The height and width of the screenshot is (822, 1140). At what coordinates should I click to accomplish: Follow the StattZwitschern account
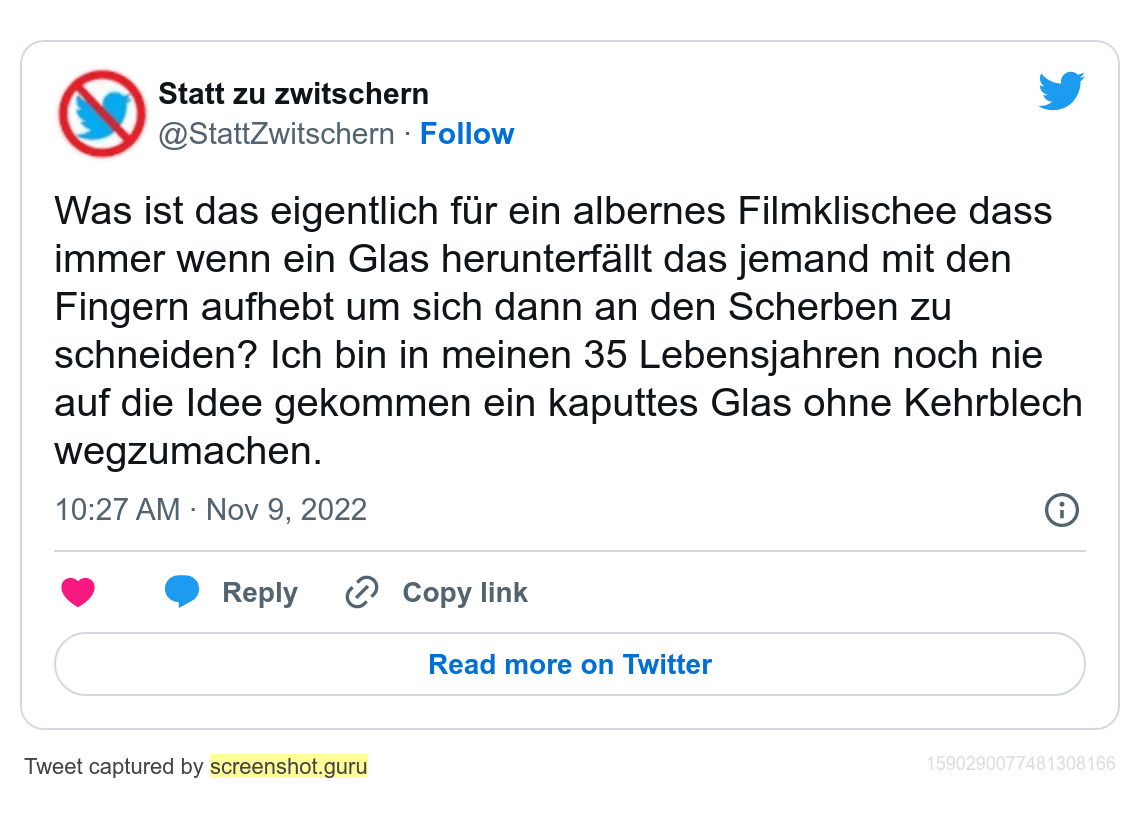coord(467,134)
